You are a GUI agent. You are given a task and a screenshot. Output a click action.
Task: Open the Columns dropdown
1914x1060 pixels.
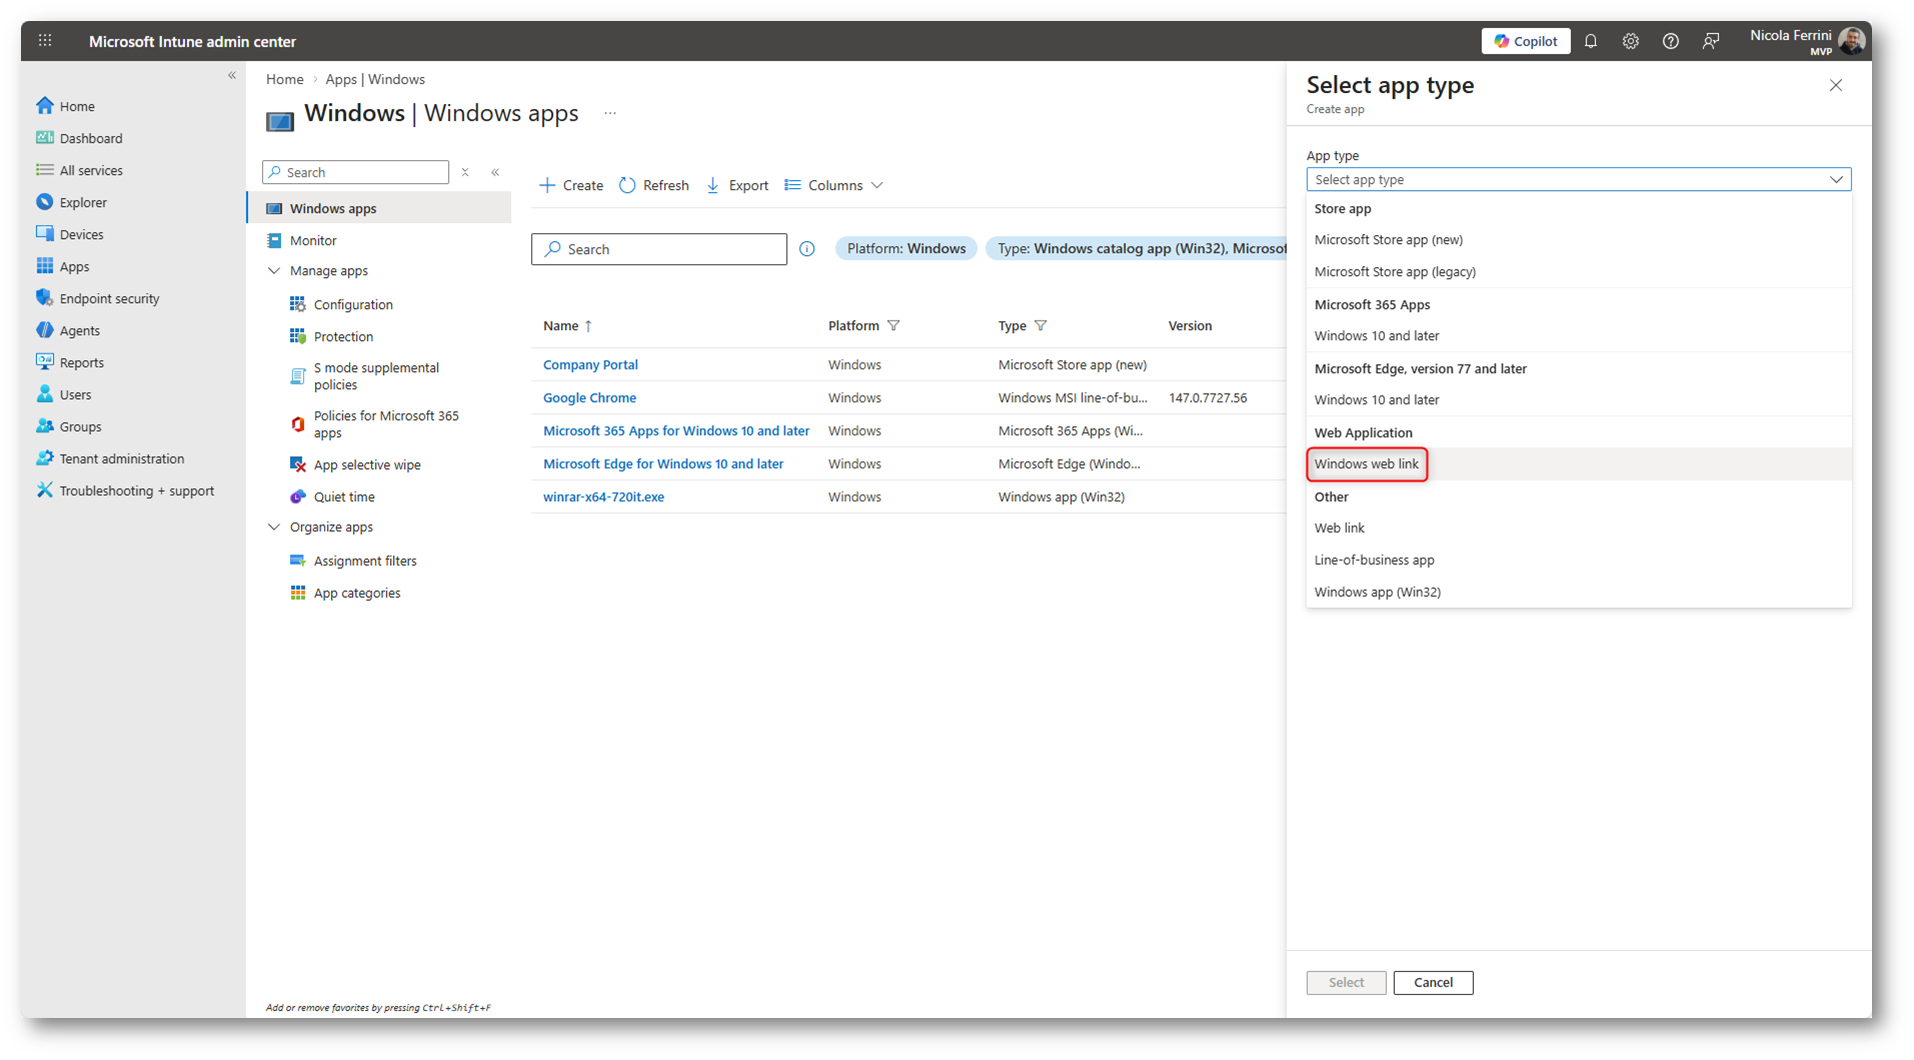[834, 186]
